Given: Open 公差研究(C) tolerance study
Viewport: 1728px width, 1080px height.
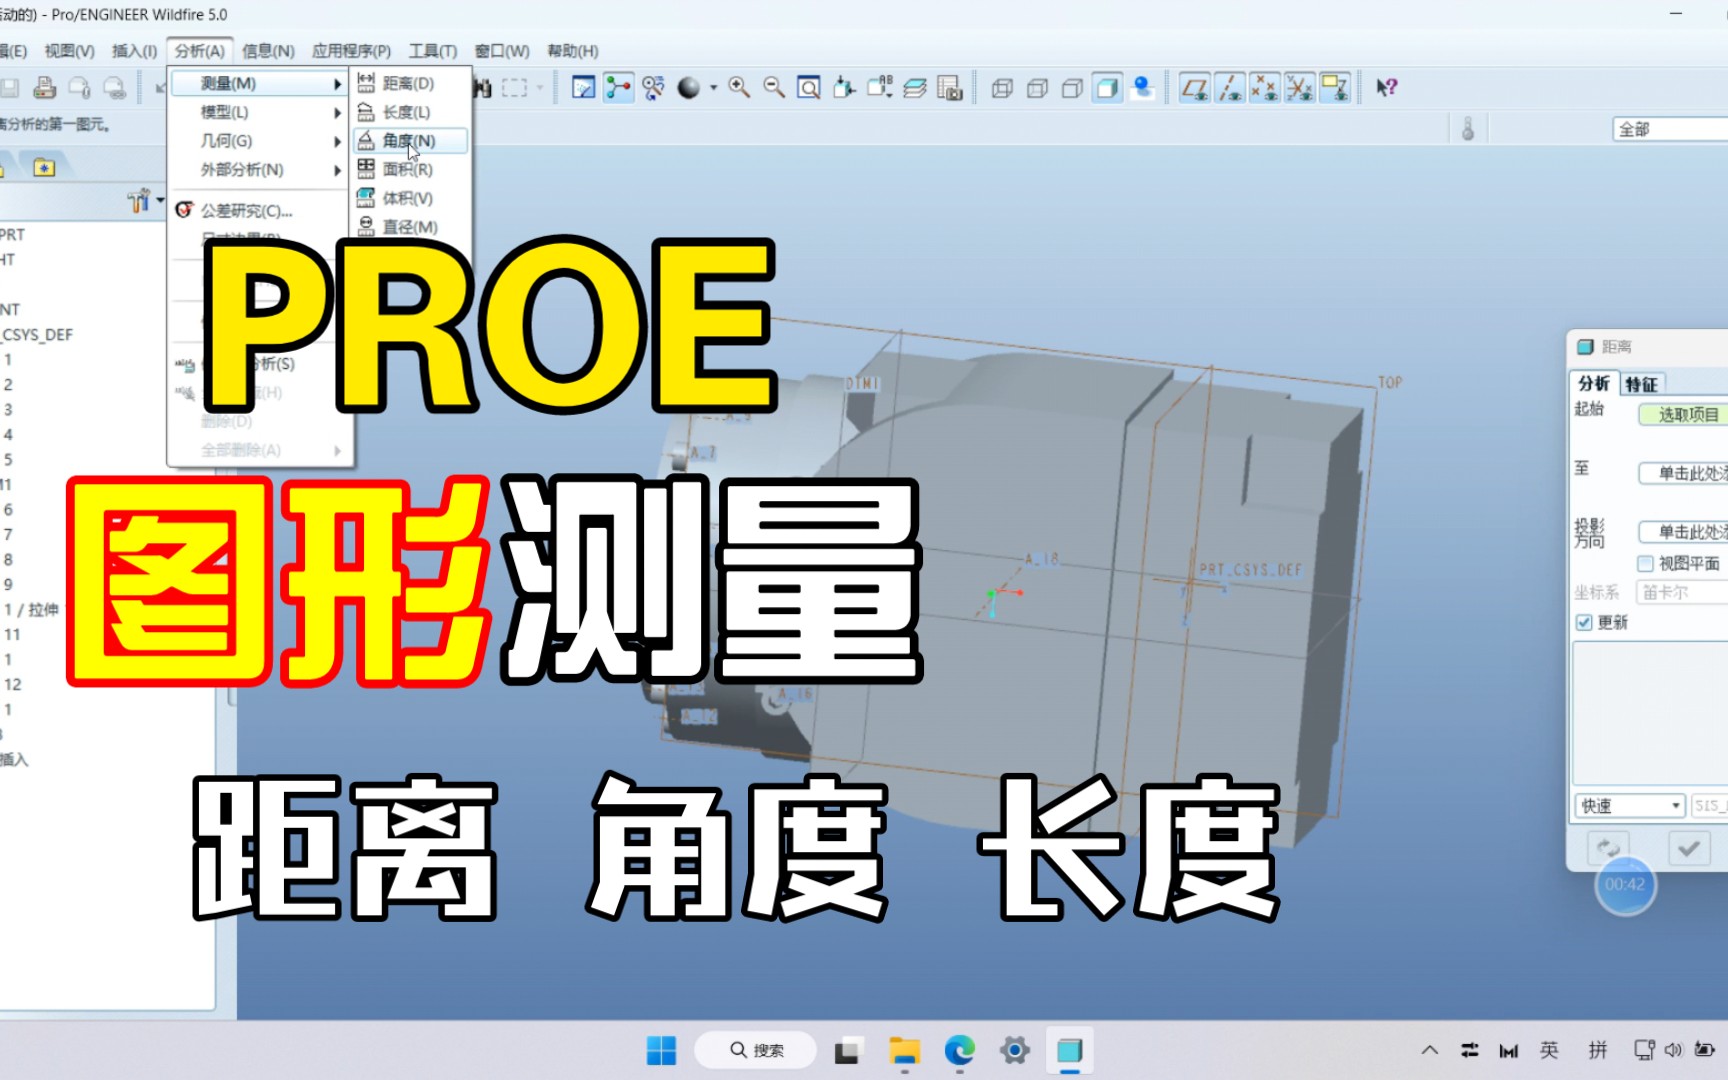Looking at the screenshot, I should click(x=246, y=211).
